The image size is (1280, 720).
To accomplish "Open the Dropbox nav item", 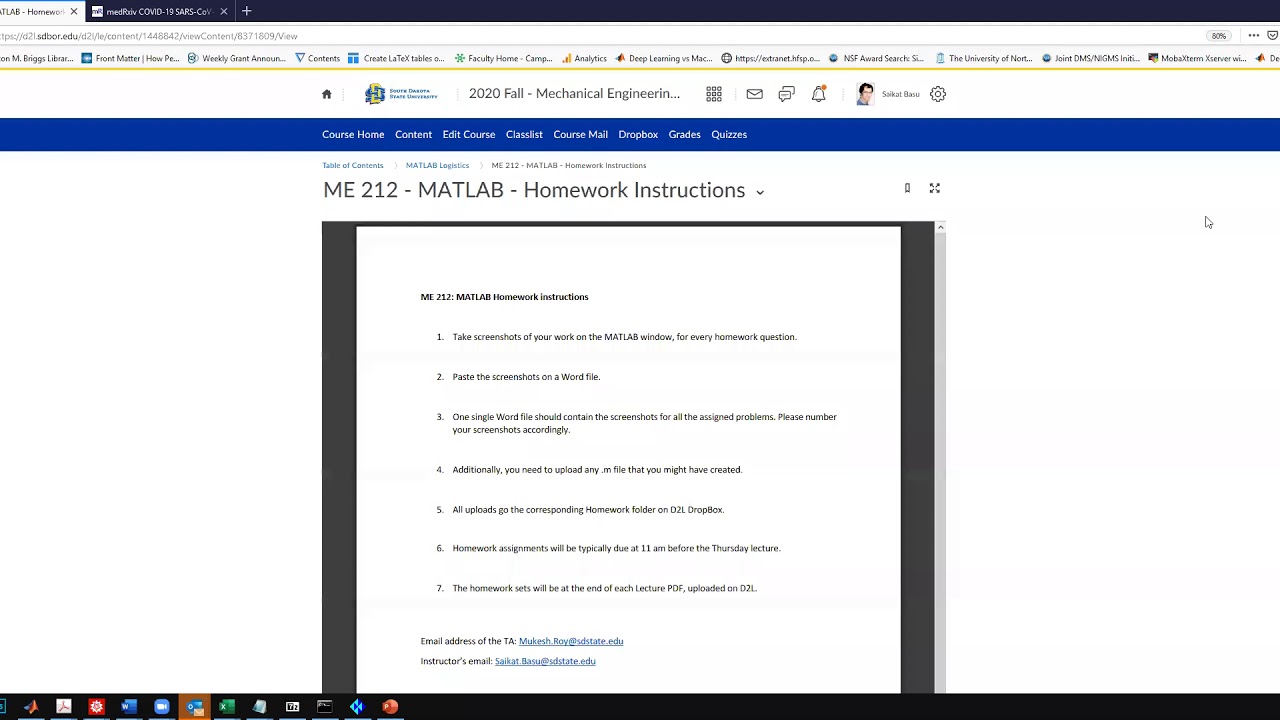I will pos(638,134).
